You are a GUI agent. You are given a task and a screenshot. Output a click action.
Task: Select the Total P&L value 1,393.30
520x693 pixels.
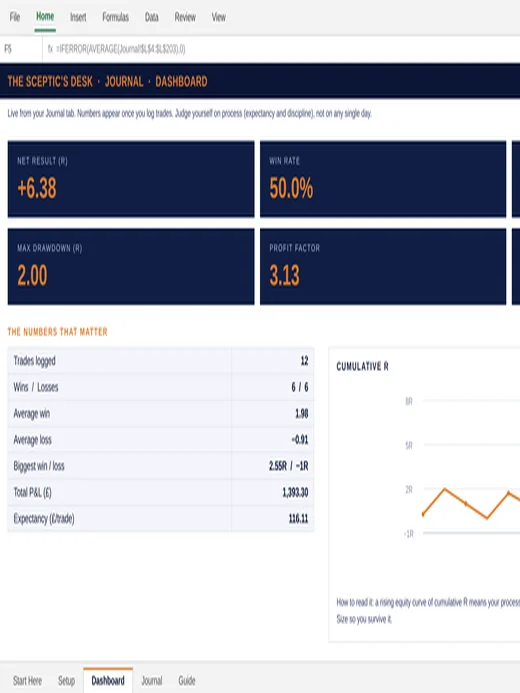(295, 492)
